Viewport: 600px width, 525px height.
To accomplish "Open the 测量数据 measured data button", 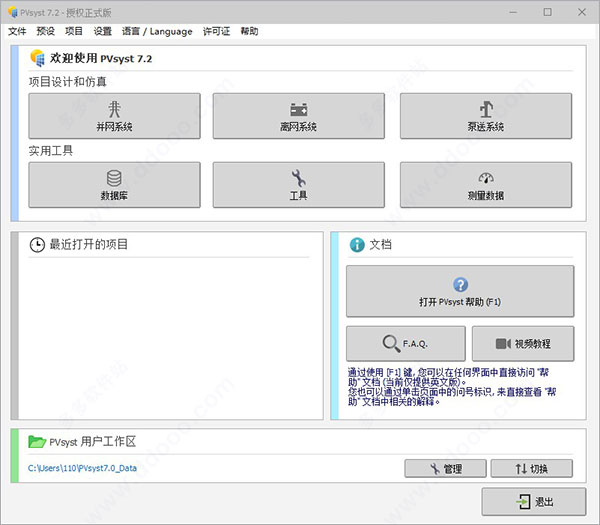I will click(486, 185).
